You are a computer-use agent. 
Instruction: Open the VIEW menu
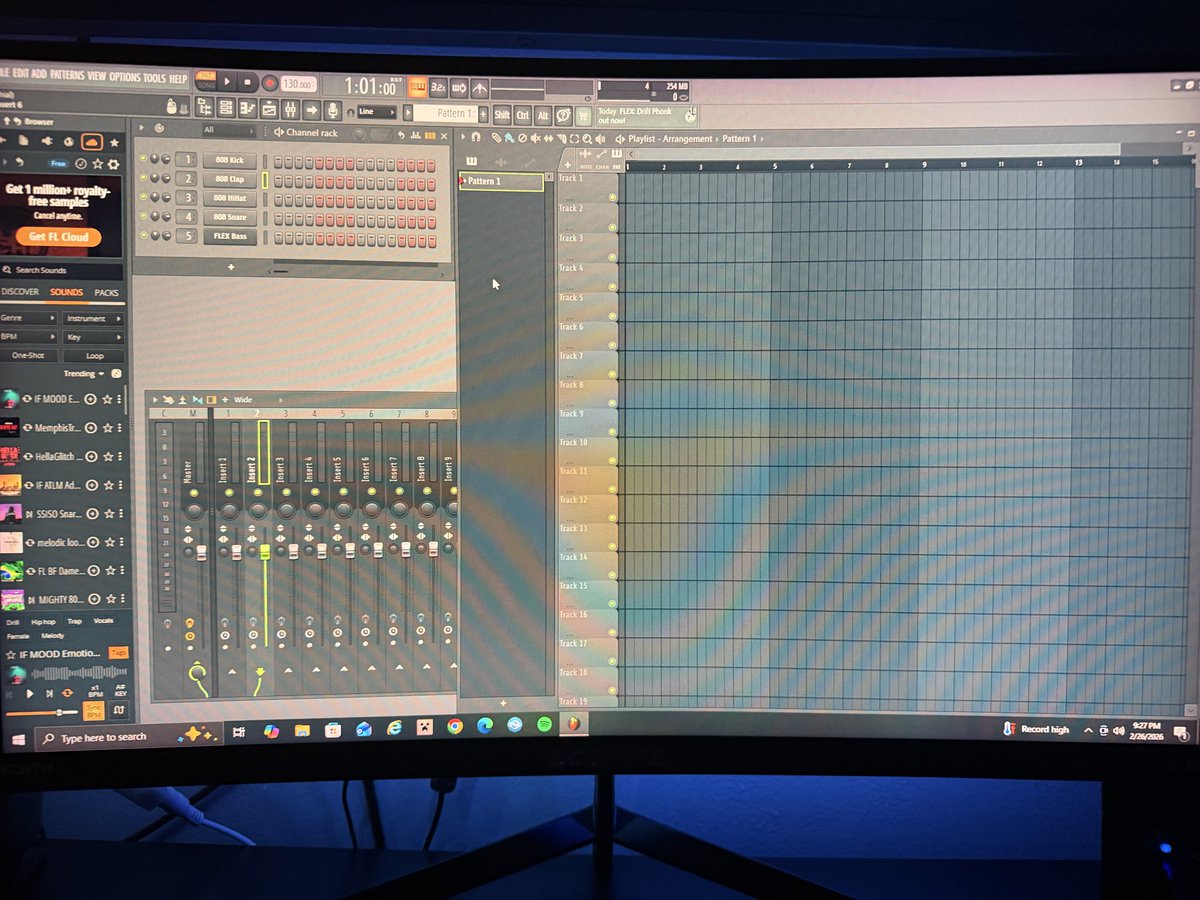pyautogui.click(x=96, y=76)
